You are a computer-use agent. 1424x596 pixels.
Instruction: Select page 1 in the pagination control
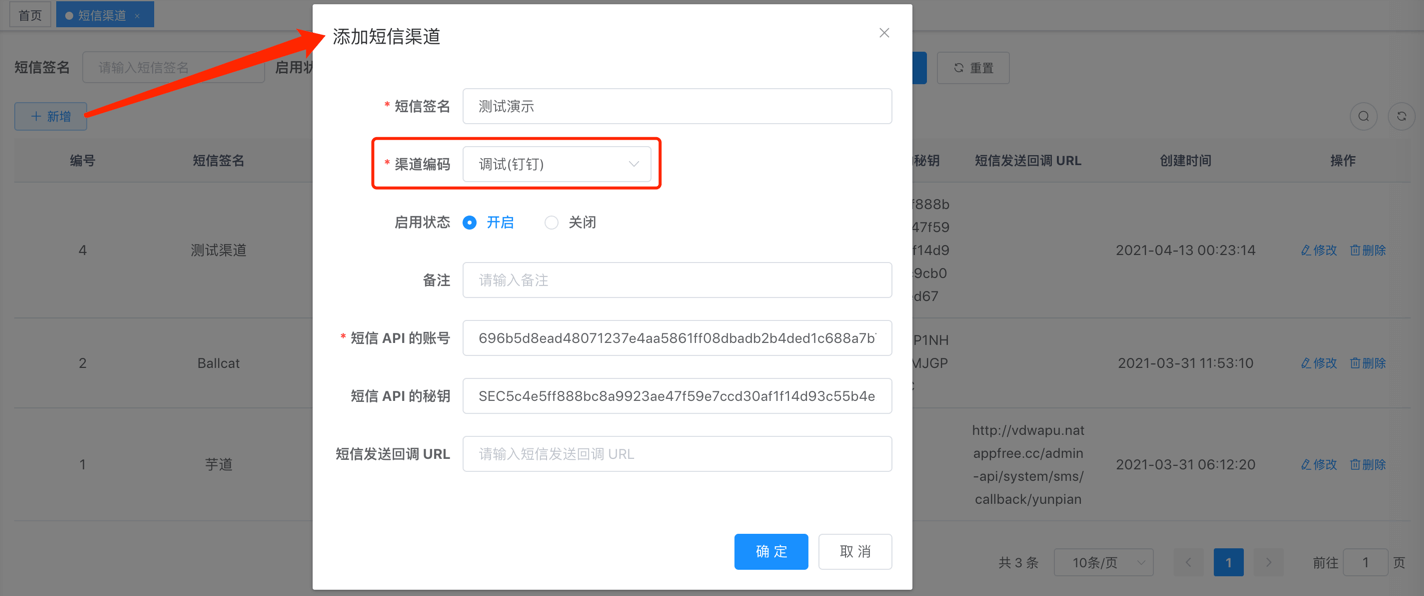(1228, 562)
